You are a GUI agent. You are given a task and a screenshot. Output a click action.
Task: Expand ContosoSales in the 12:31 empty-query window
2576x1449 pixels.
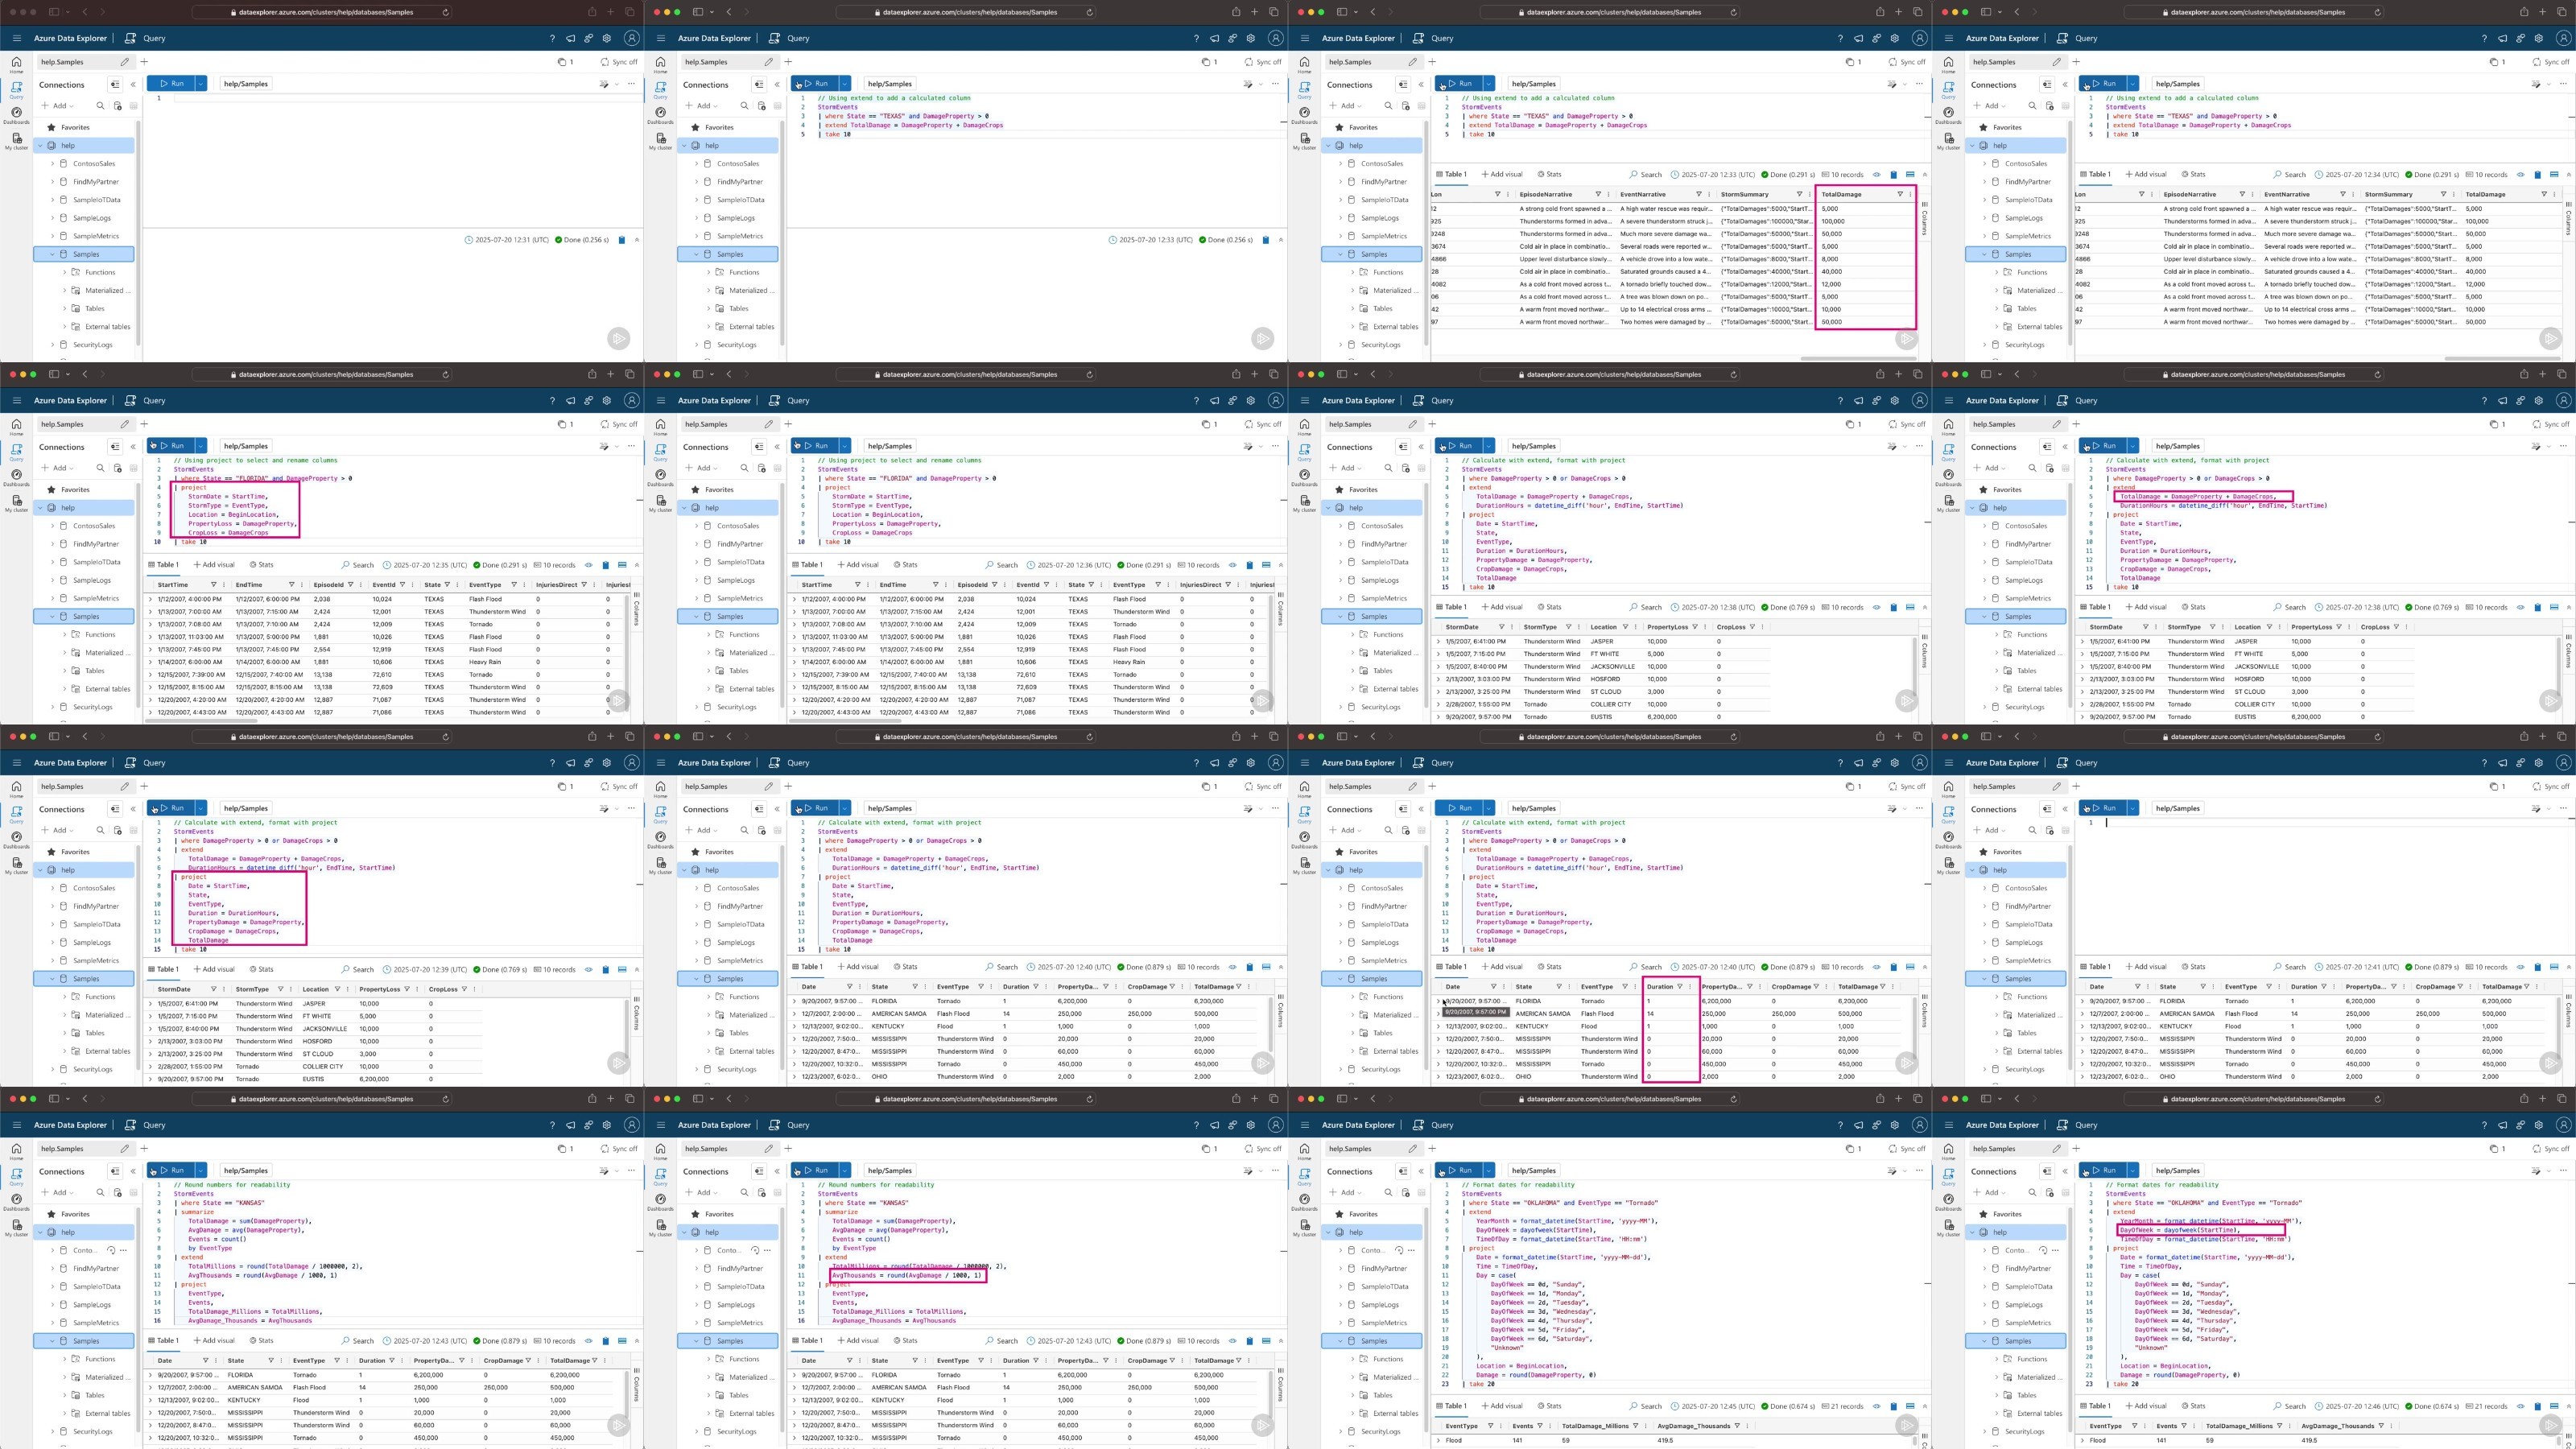53,164
